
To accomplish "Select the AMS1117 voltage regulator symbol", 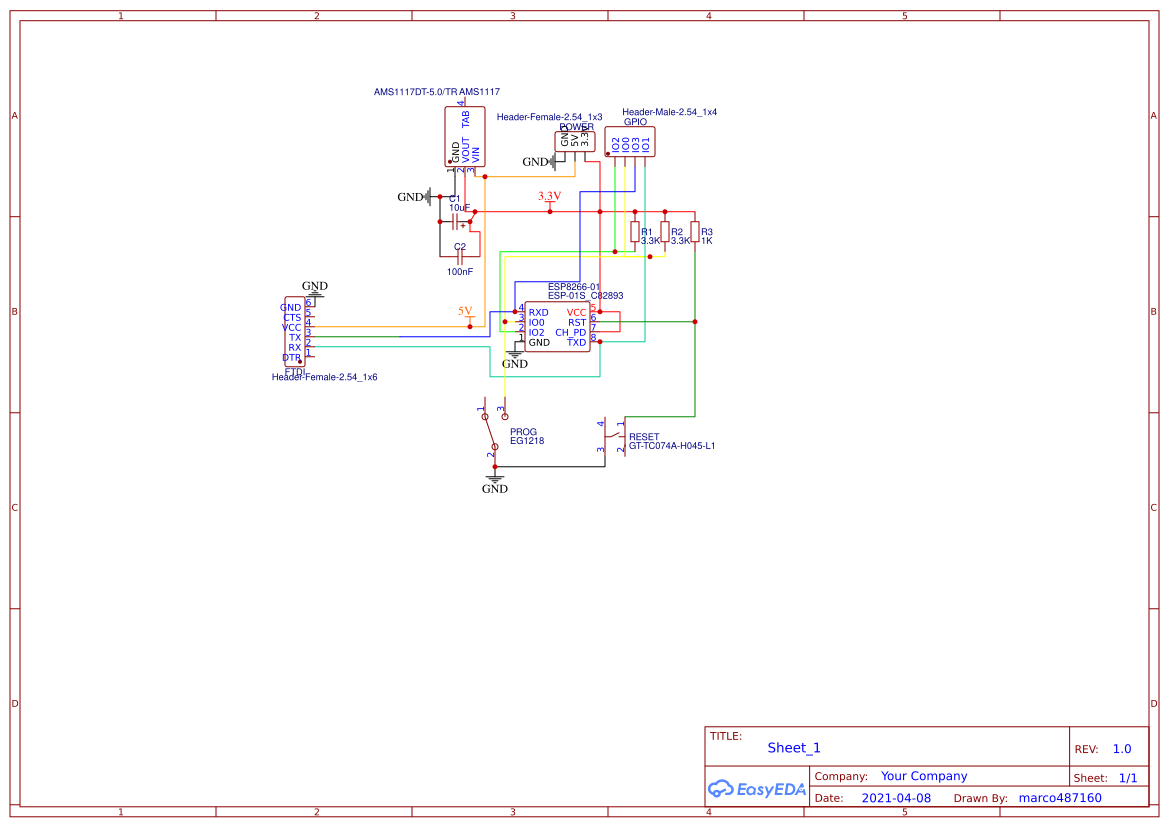I will tap(464, 135).
